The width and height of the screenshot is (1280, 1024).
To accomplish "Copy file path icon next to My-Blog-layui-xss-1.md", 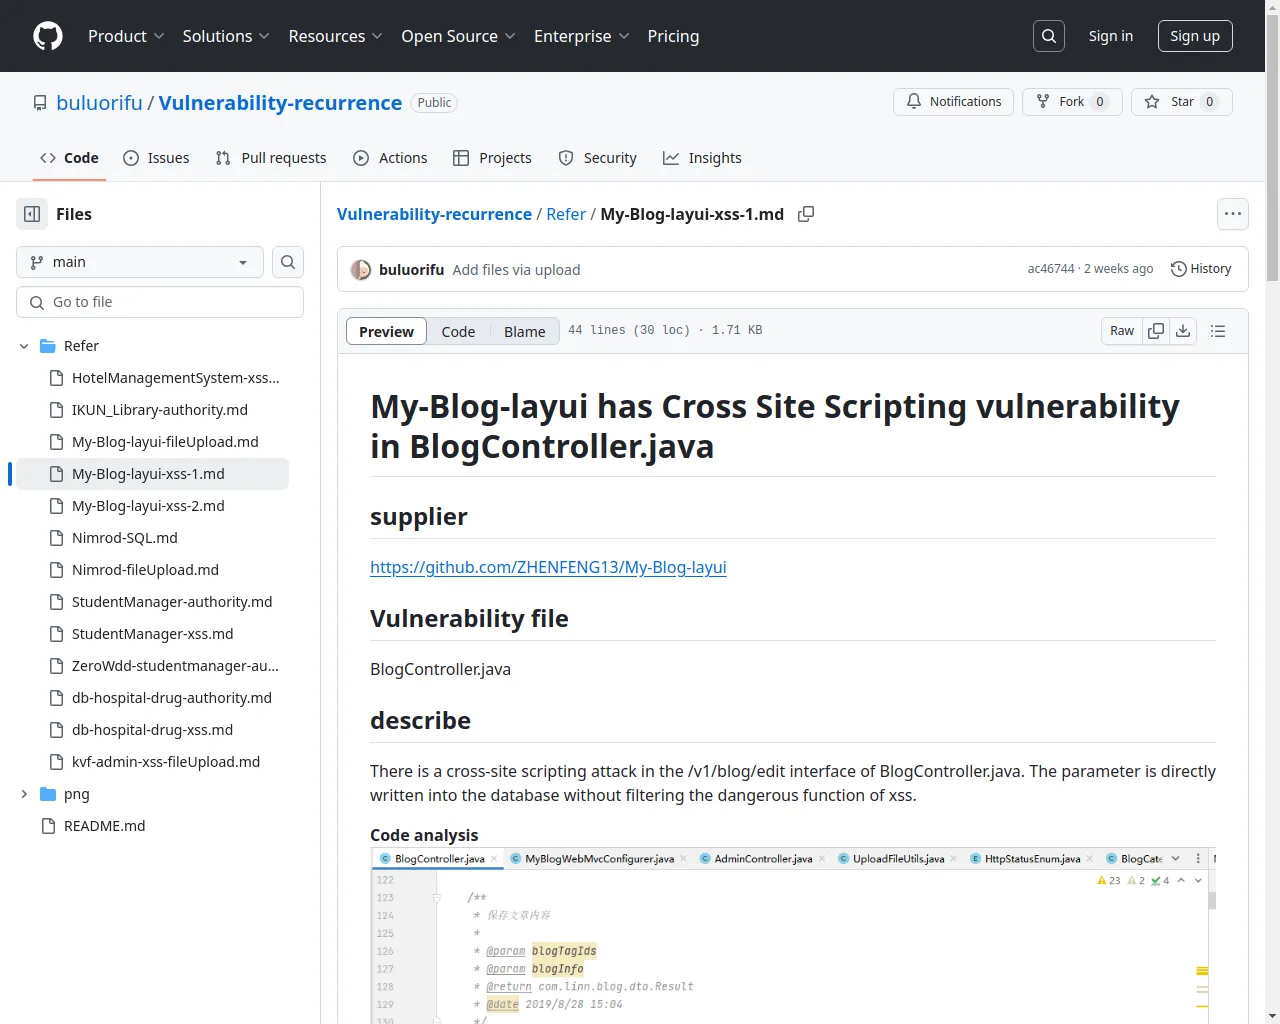I will click(806, 214).
